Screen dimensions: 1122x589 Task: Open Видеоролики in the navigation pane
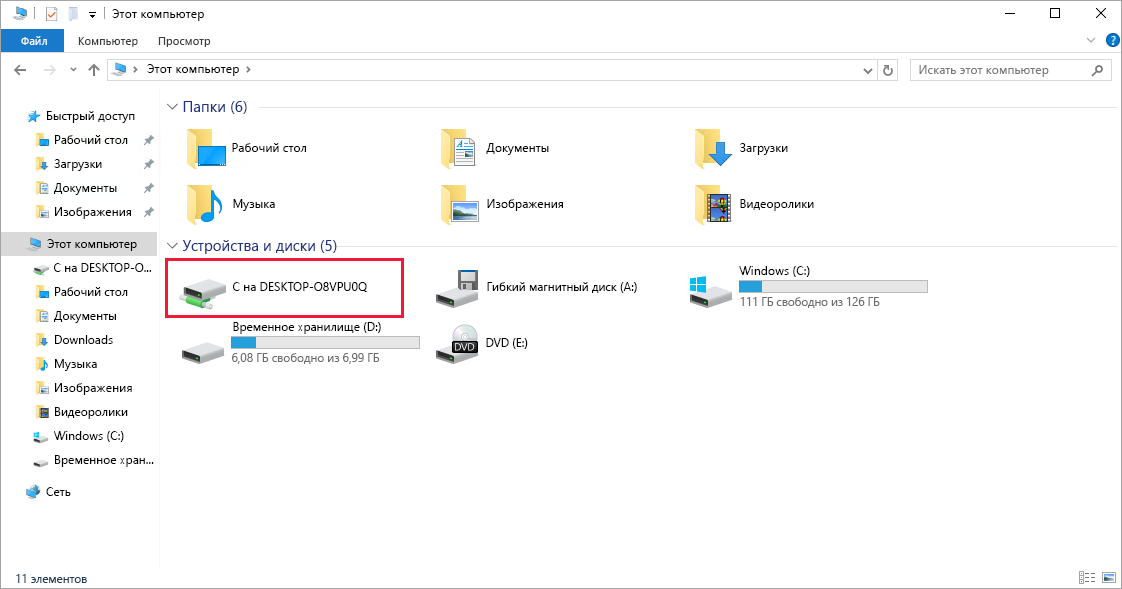tap(90, 412)
